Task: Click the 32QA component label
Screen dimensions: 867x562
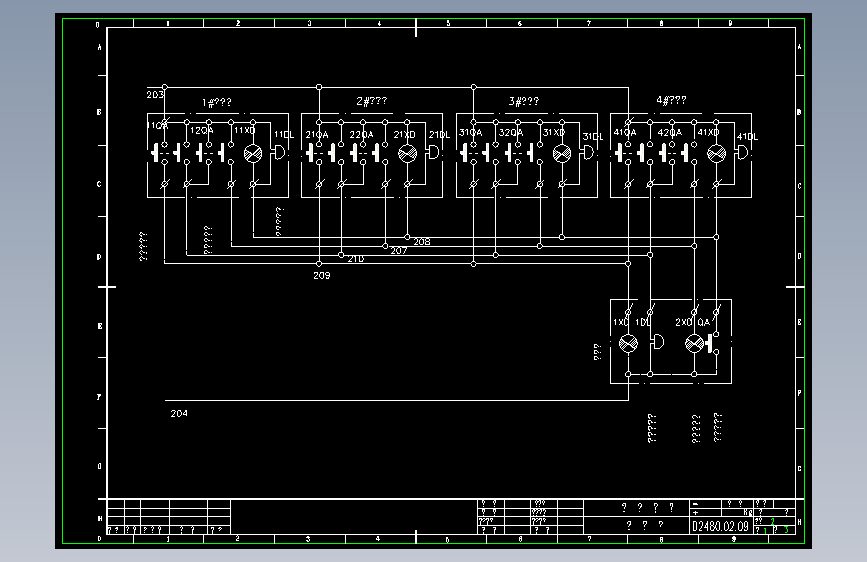Action: coord(511,133)
